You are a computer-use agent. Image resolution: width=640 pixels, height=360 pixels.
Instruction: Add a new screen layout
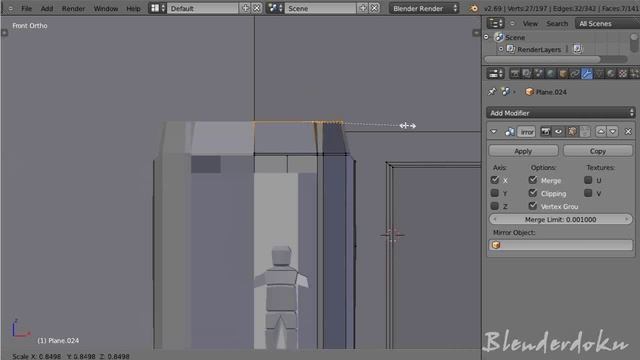pyautogui.click(x=245, y=8)
